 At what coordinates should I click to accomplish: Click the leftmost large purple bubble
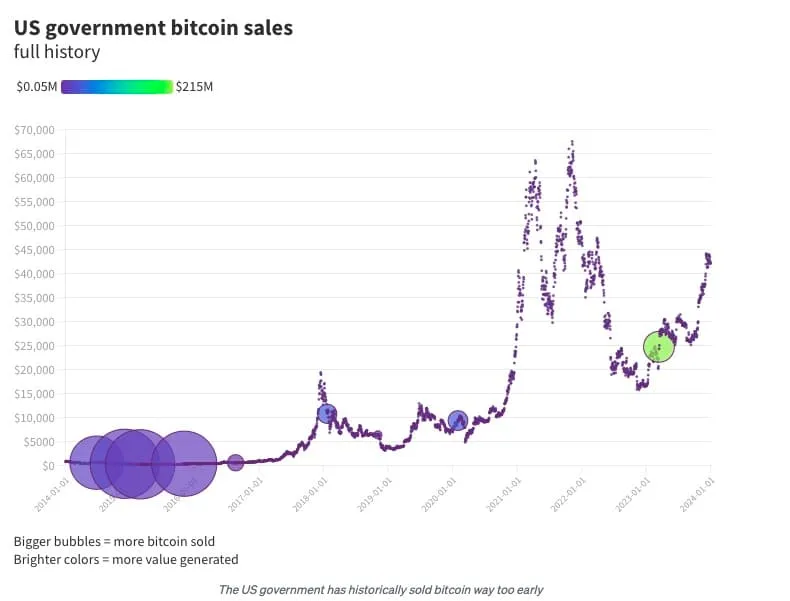(x=96, y=462)
